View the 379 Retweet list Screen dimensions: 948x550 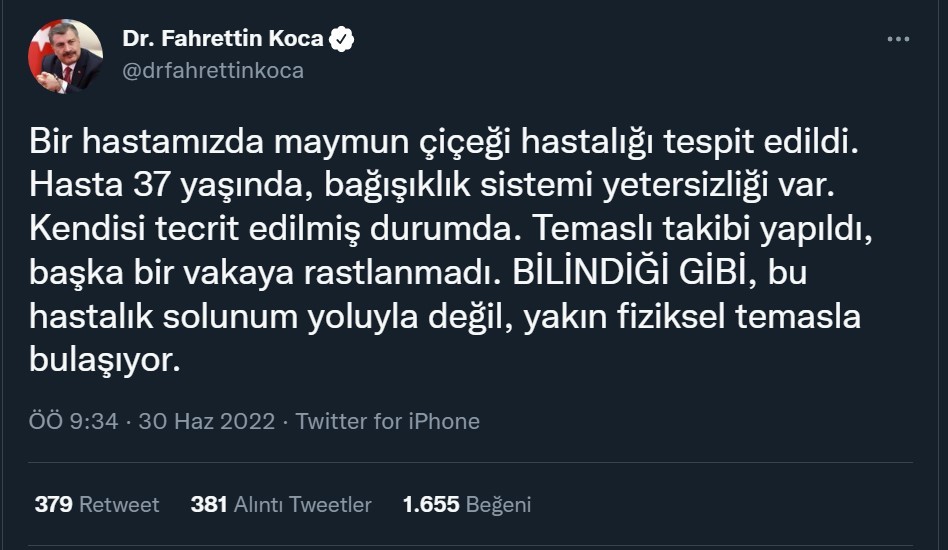[x=97, y=504]
